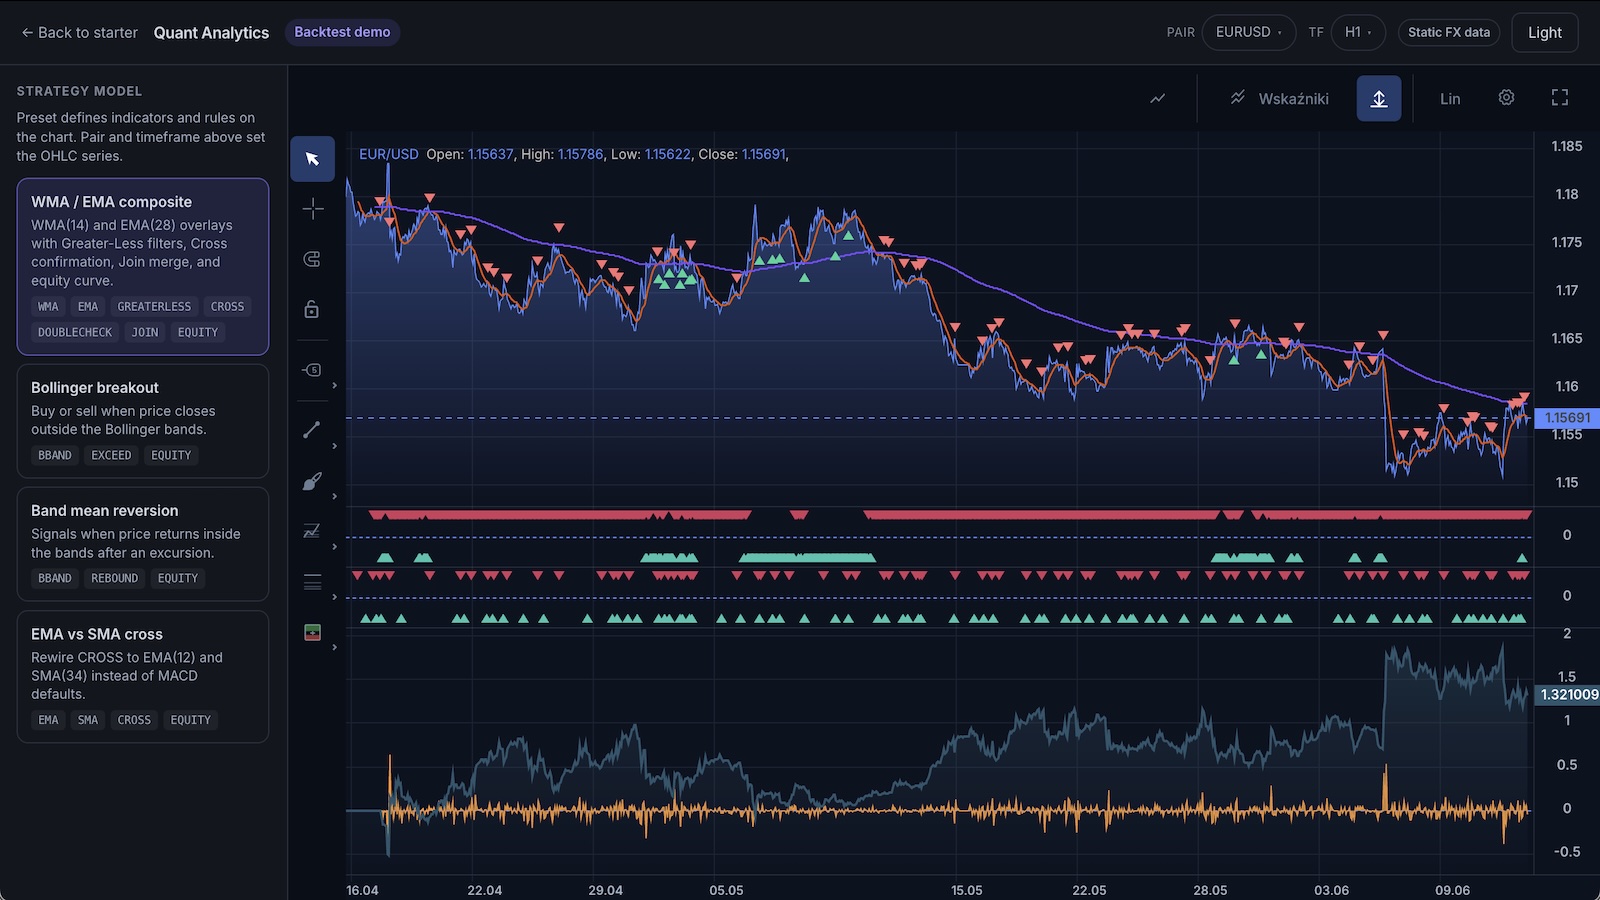Click the GREATERLESS tag
Screen dimensions: 1600x900
pos(154,307)
